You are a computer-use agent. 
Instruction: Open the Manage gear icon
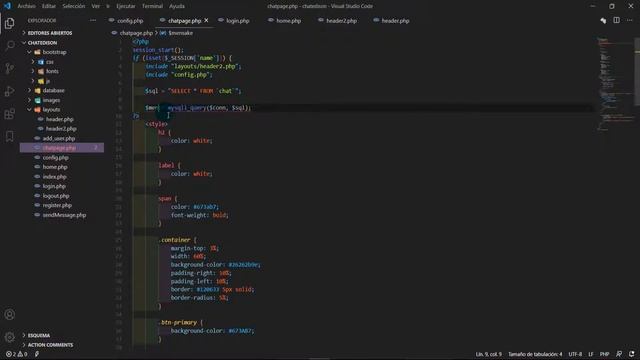(x=9, y=337)
